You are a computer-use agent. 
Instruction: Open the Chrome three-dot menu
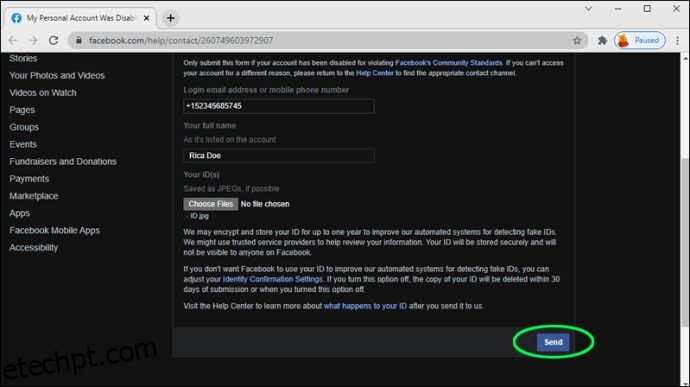coord(677,41)
